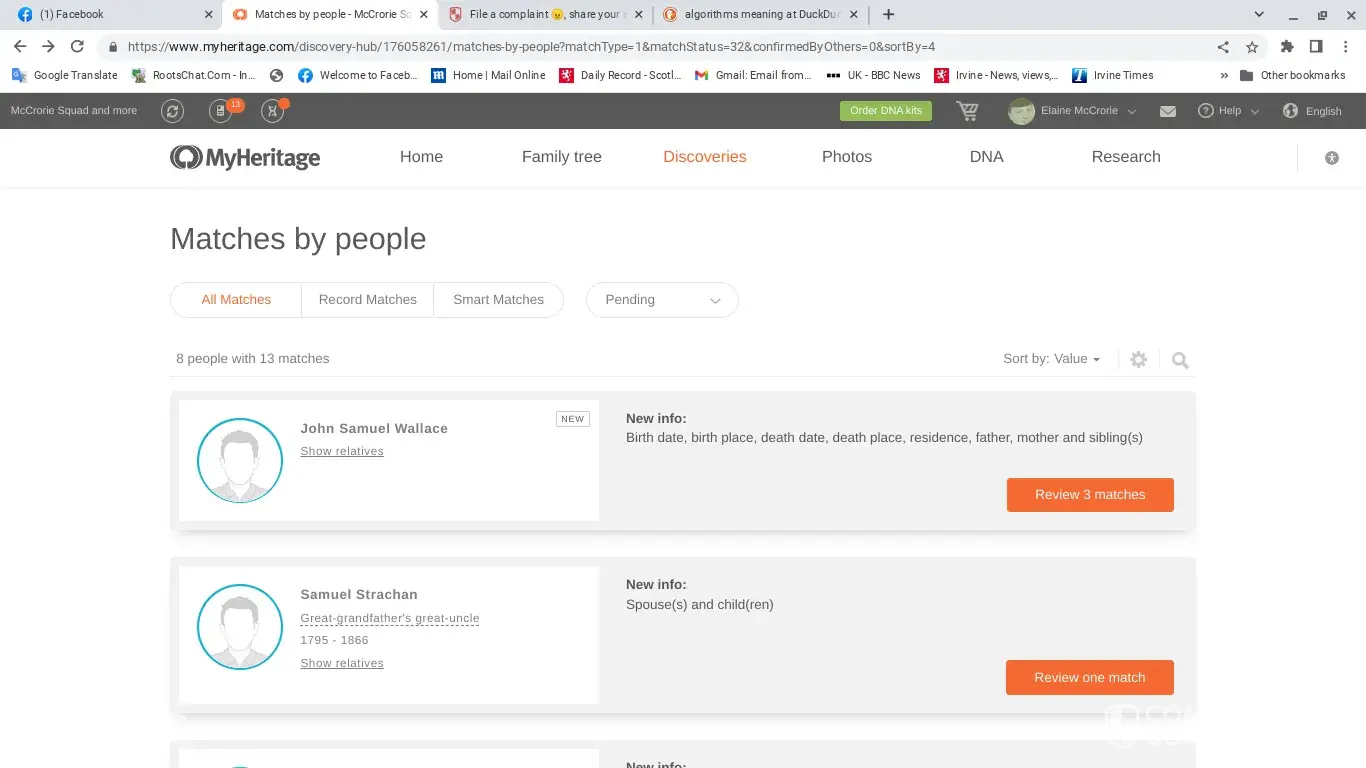Open the Sort by Value dropdown
Image resolution: width=1366 pixels, height=768 pixels.
point(1051,359)
